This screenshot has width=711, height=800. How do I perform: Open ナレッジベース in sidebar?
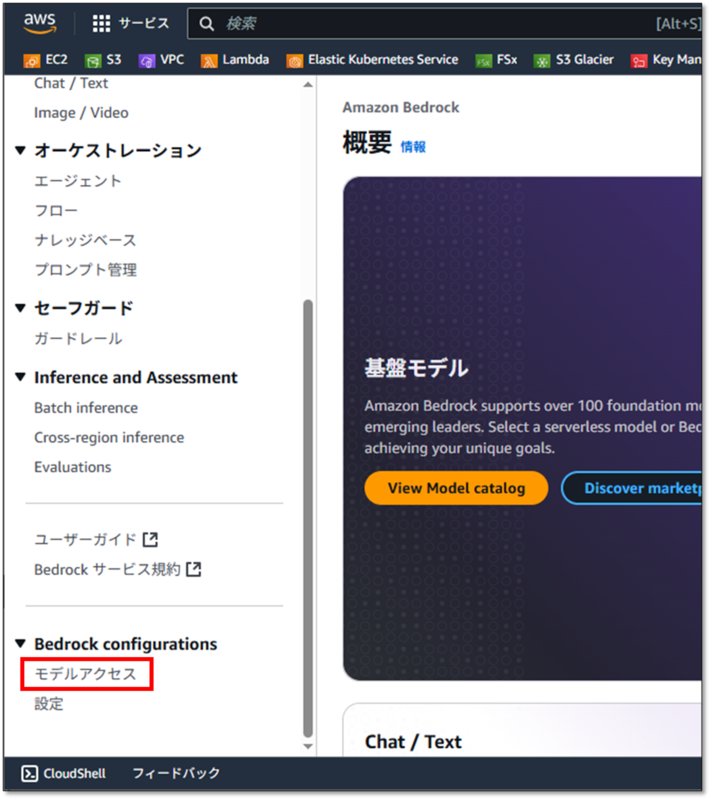(x=85, y=240)
